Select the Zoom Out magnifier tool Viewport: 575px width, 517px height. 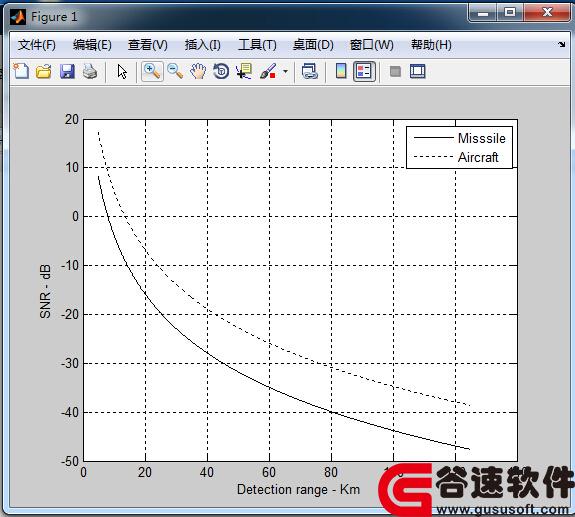[x=175, y=71]
